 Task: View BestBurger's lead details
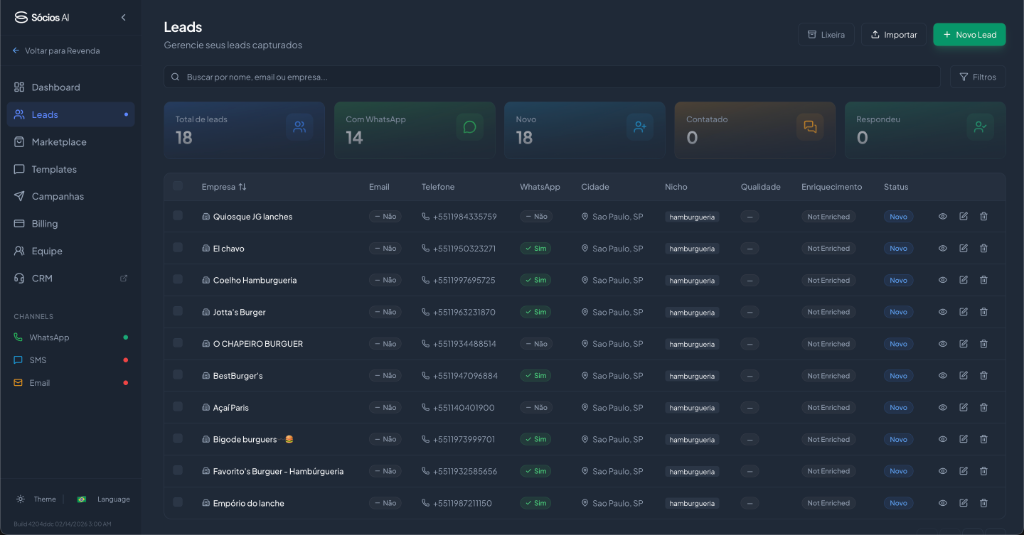942,376
